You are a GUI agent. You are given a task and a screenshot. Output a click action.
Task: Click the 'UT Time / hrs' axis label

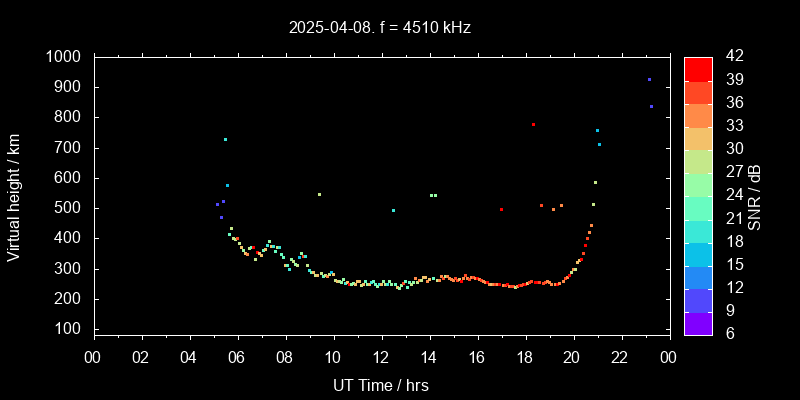(381, 384)
